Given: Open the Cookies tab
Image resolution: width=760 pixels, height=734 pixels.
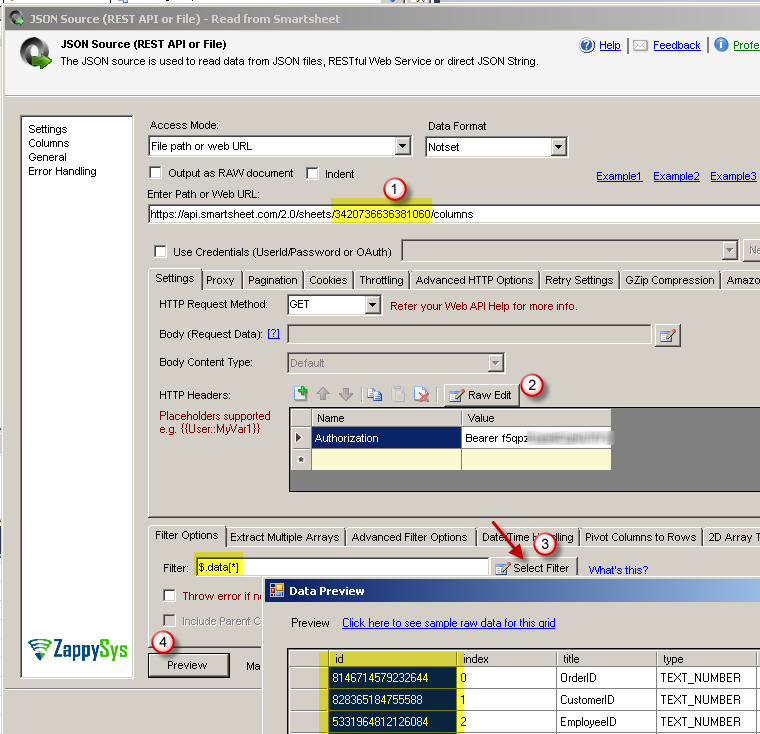Looking at the screenshot, I should (x=328, y=280).
